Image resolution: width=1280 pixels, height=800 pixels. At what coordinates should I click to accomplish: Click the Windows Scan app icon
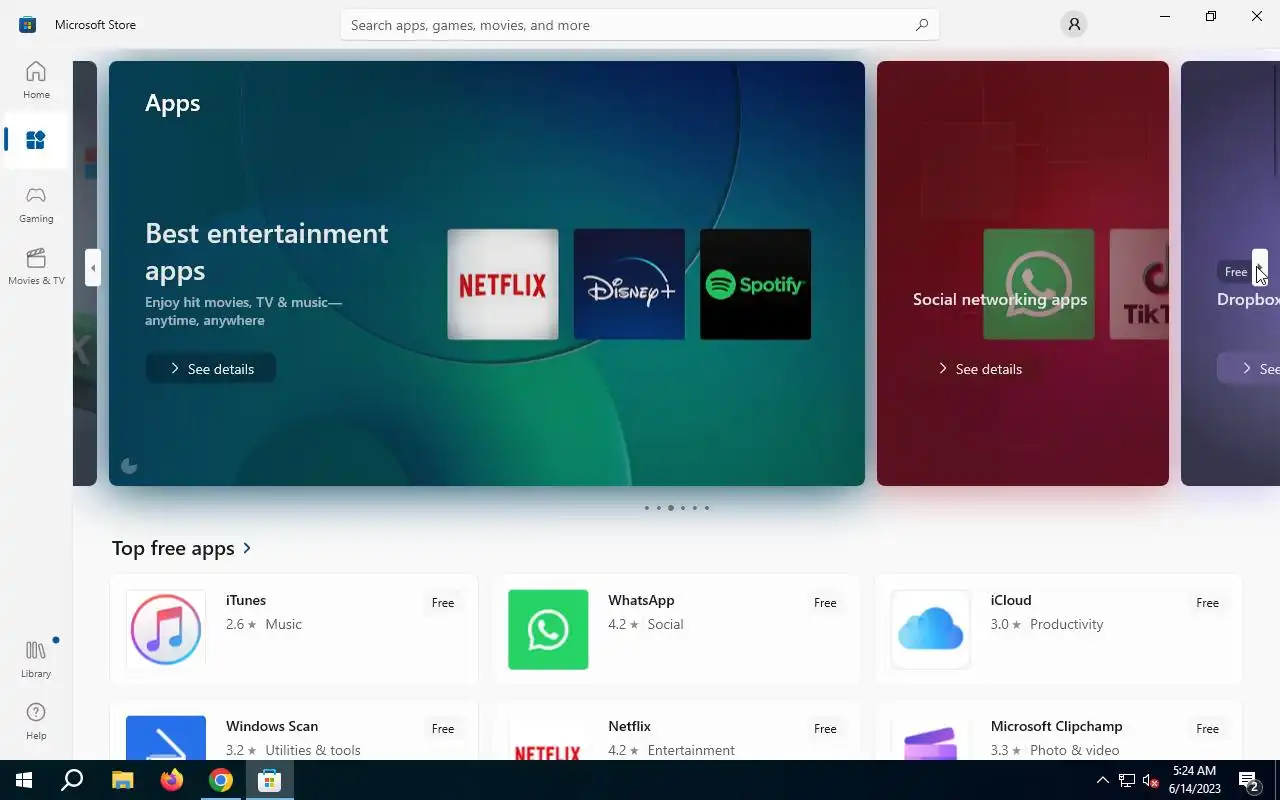click(x=166, y=738)
